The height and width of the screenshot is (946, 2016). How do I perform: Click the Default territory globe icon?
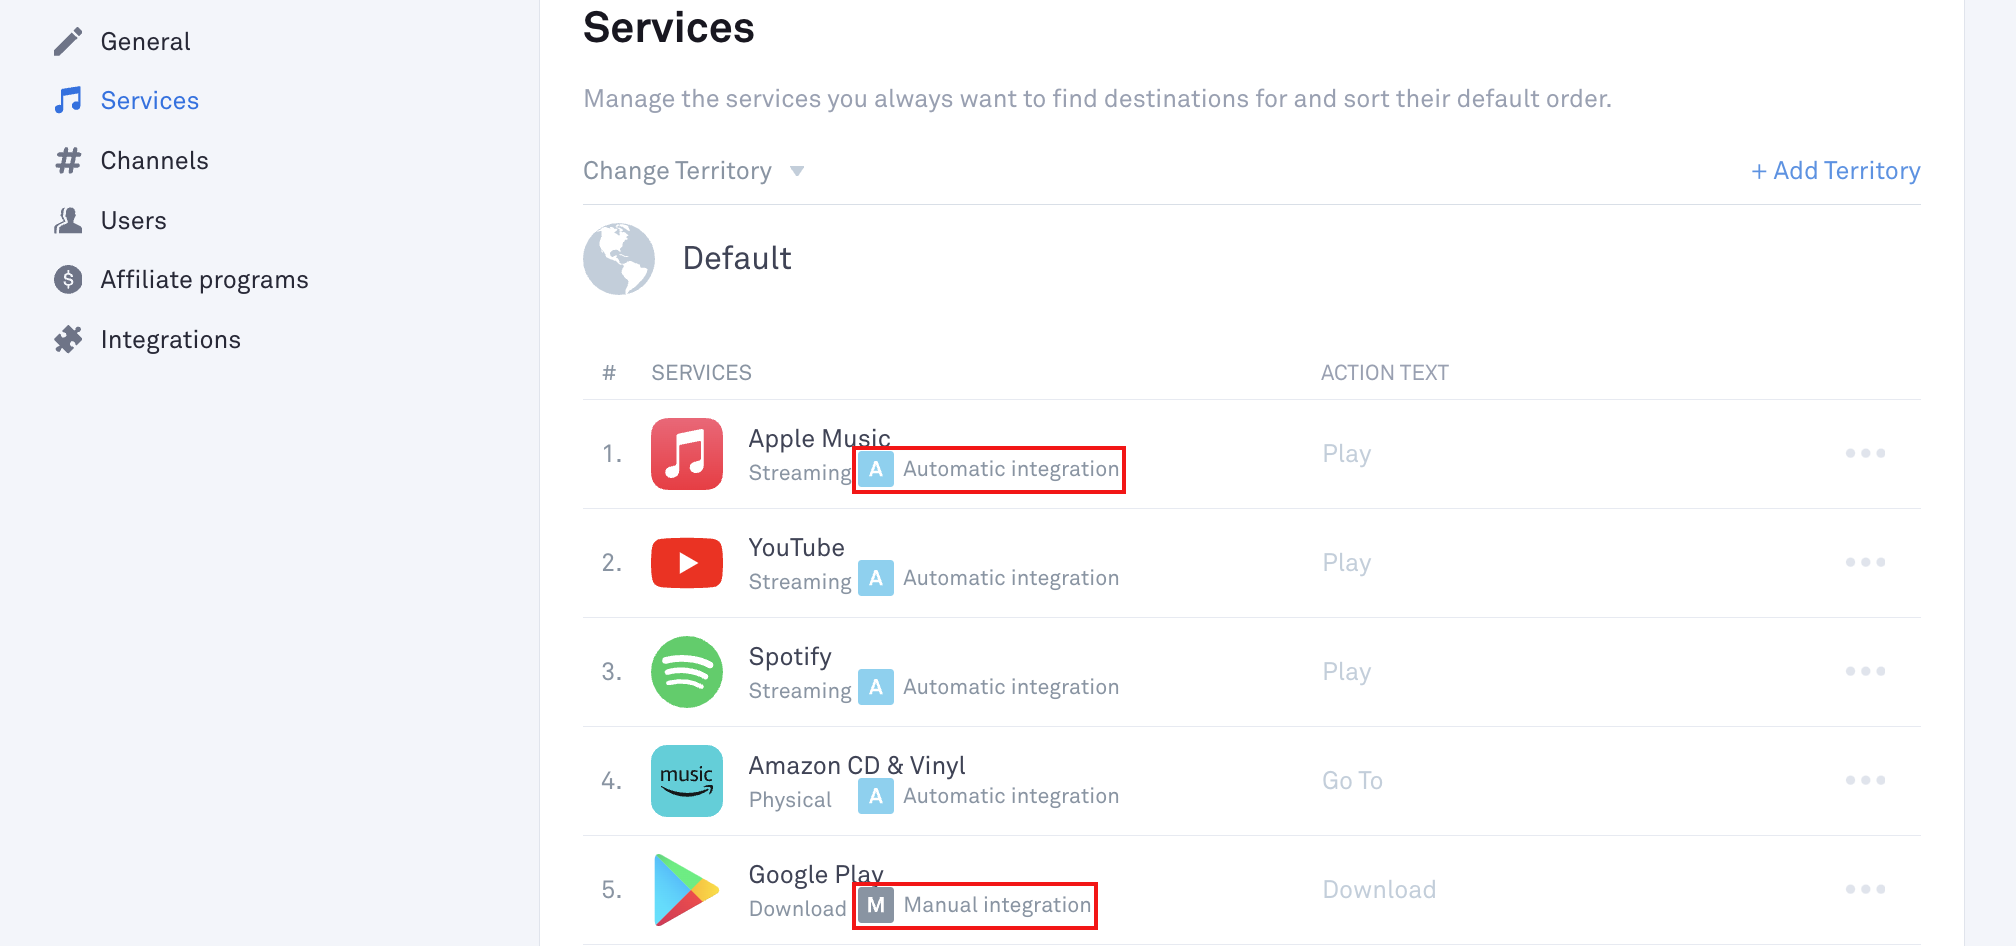[619, 259]
